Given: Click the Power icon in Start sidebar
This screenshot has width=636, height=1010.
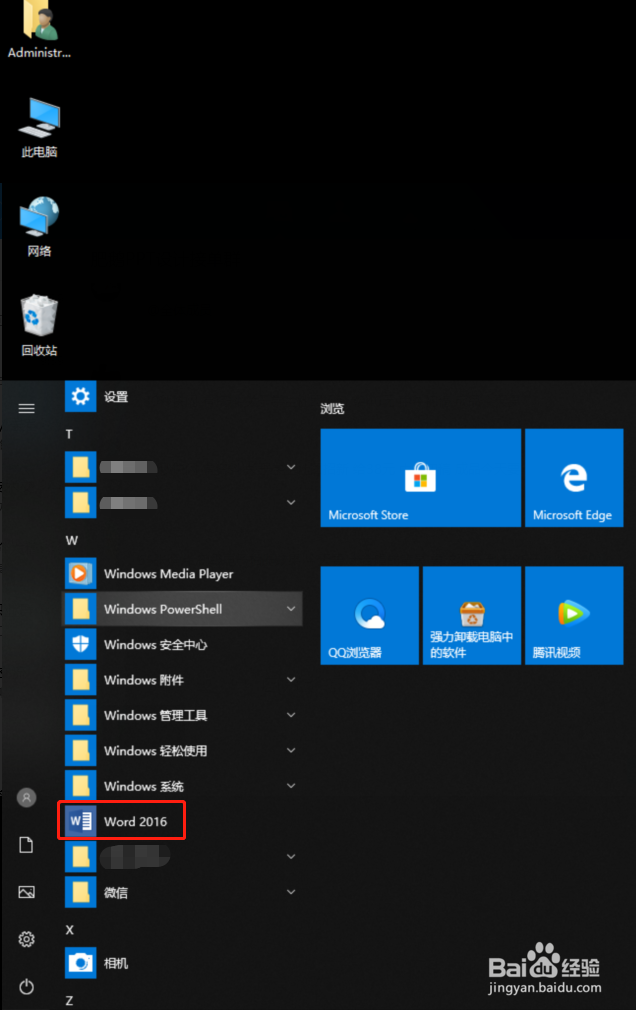Looking at the screenshot, I should (26, 986).
